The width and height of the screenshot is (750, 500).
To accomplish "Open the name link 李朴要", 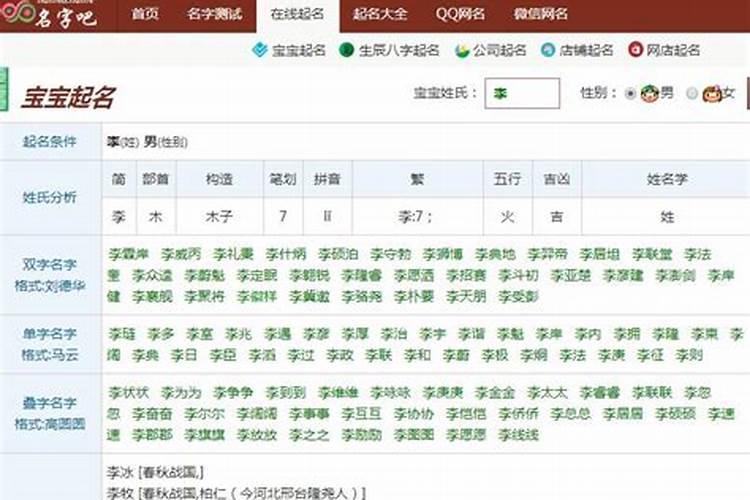I will 414,296.
